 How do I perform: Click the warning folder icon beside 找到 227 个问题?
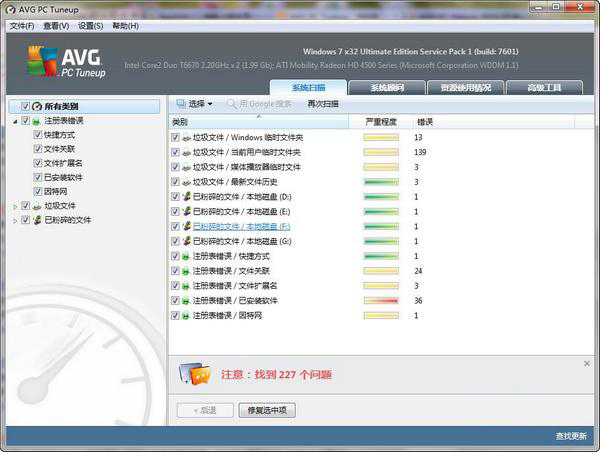click(195, 374)
